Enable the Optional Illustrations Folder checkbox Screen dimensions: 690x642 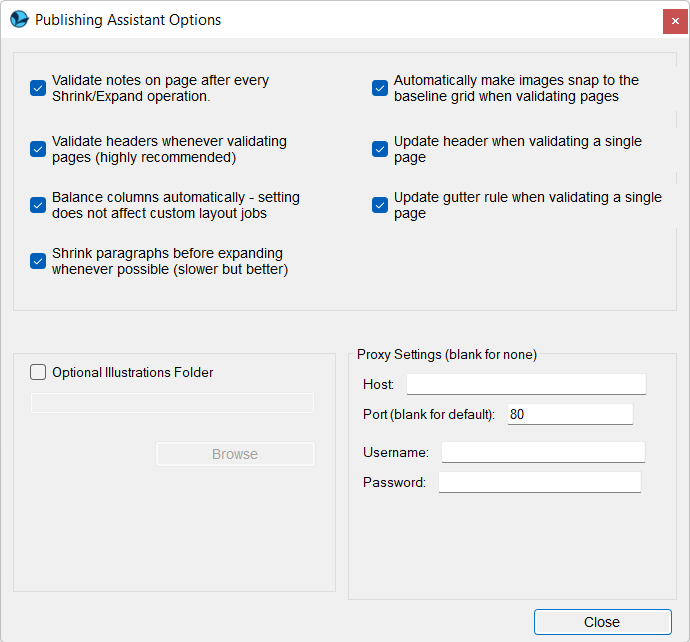38,372
